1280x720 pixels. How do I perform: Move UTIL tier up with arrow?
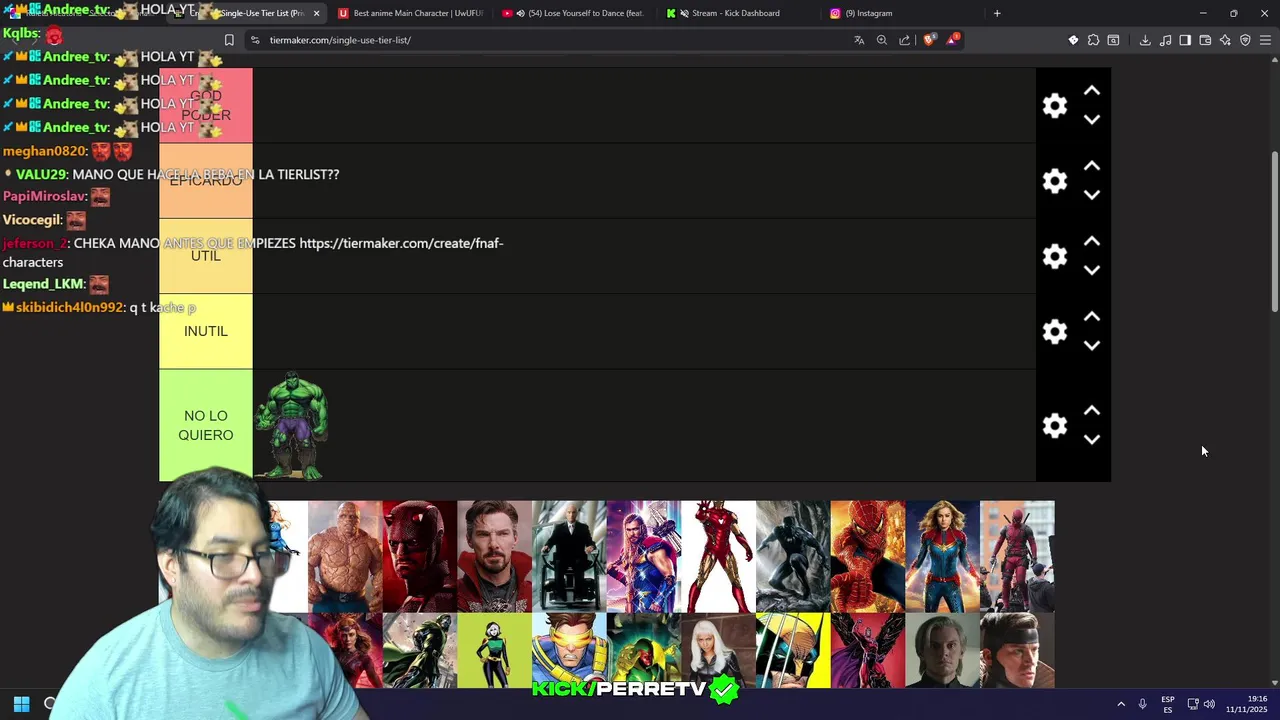point(1092,241)
